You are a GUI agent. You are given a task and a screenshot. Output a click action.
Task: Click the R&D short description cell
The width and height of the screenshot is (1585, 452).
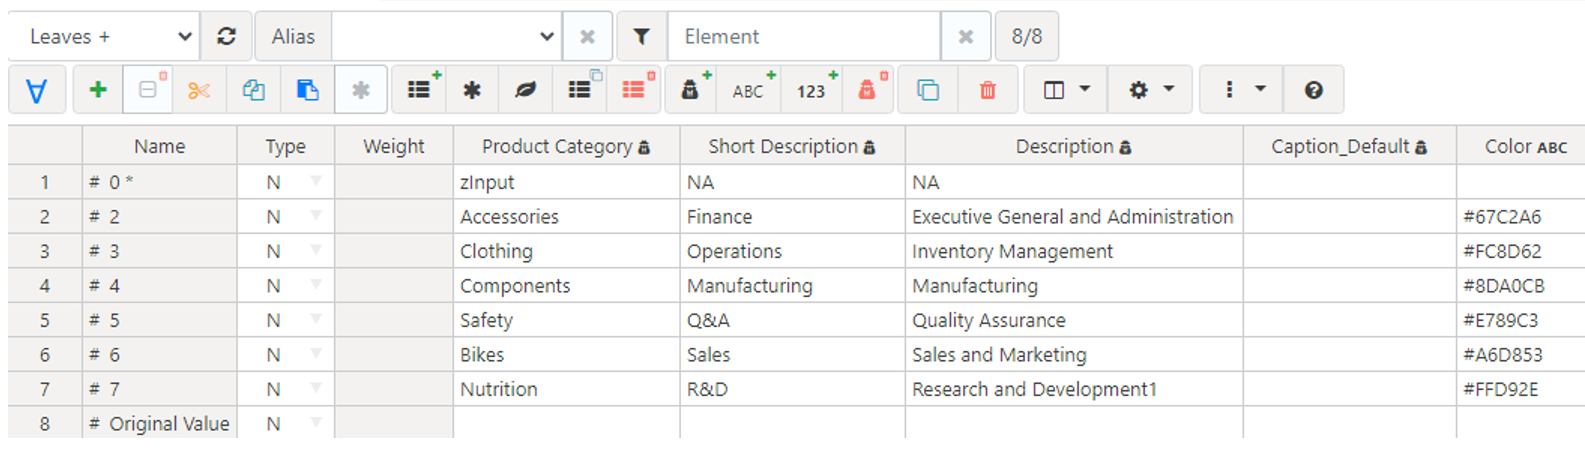[793, 389]
